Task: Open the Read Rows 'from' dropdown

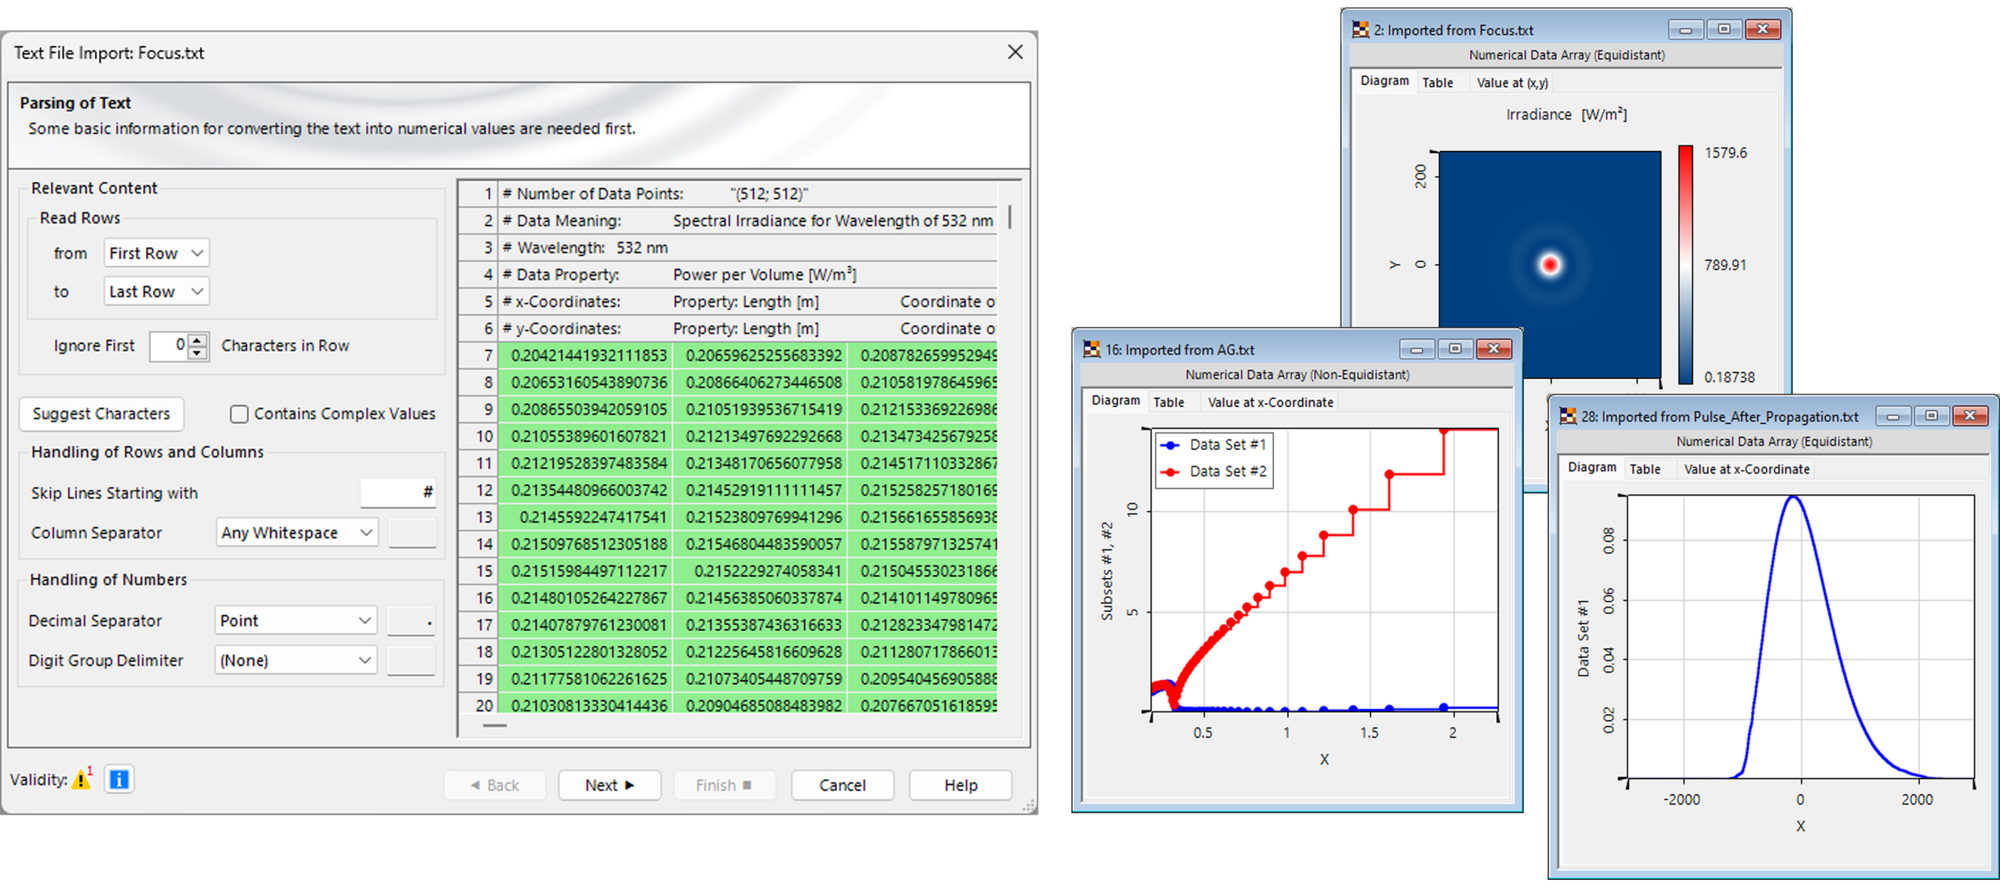Action: 156,253
